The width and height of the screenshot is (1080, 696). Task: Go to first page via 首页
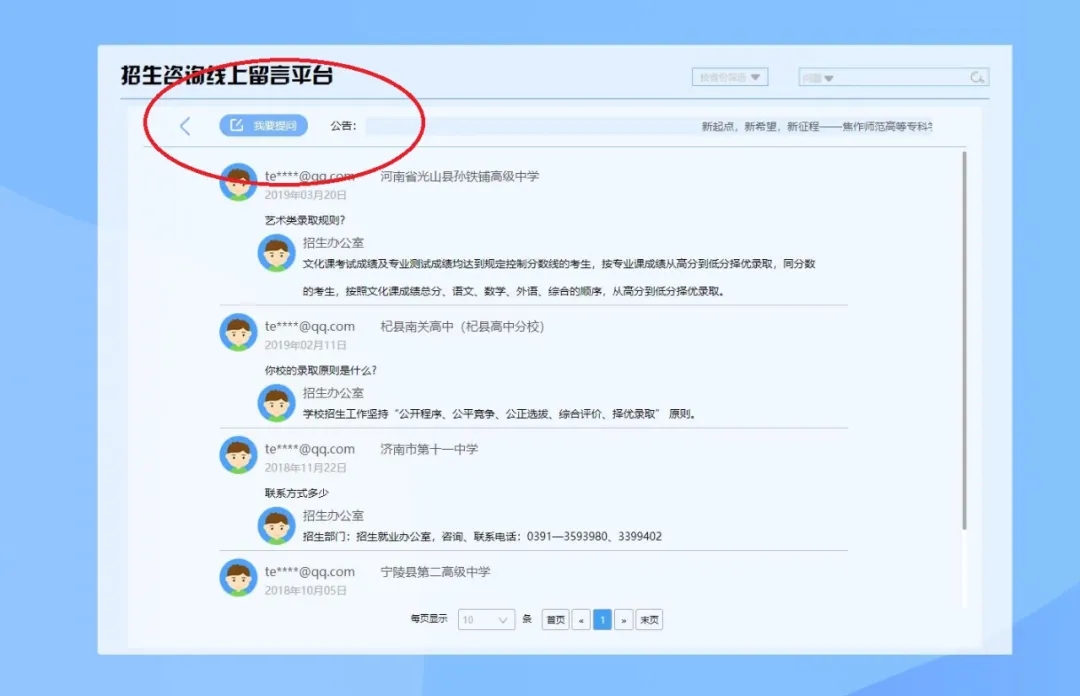[x=555, y=620]
